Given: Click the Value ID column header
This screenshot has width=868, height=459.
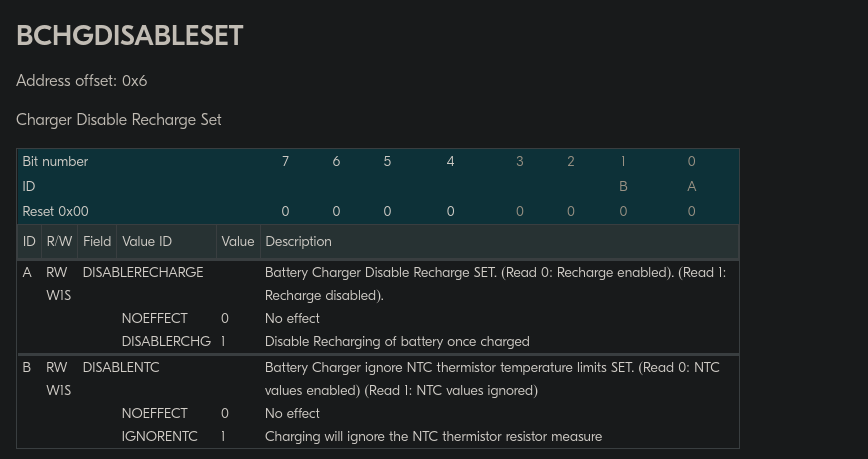Looking at the screenshot, I should 147,241.
